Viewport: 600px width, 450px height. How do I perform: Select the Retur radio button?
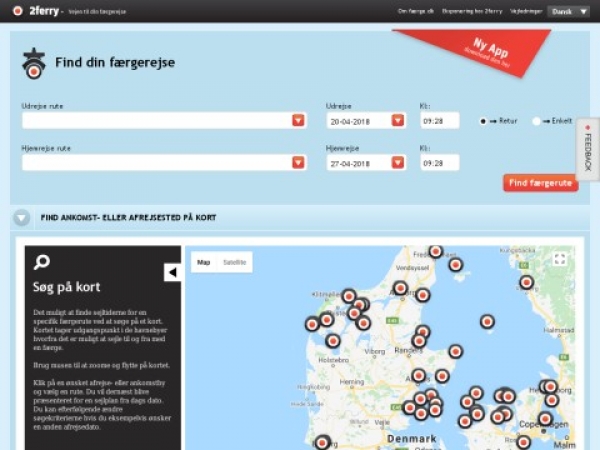click(x=483, y=121)
